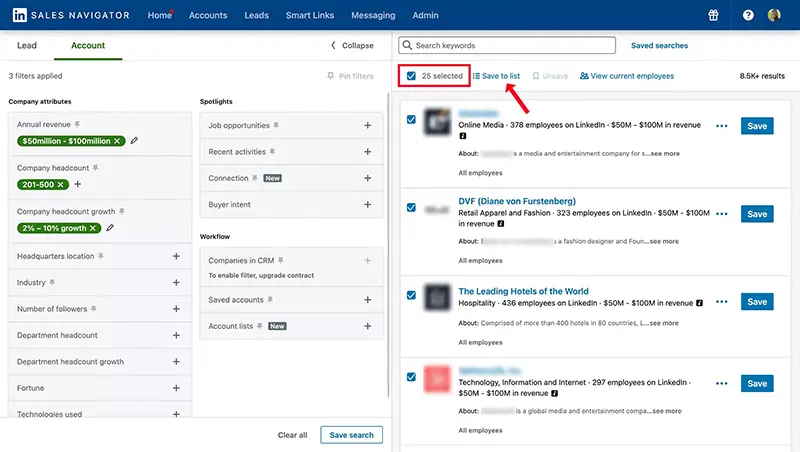This screenshot has height=452, width=800.
Task: Remove the 2% - 10% growth chip
Action: 93,228
